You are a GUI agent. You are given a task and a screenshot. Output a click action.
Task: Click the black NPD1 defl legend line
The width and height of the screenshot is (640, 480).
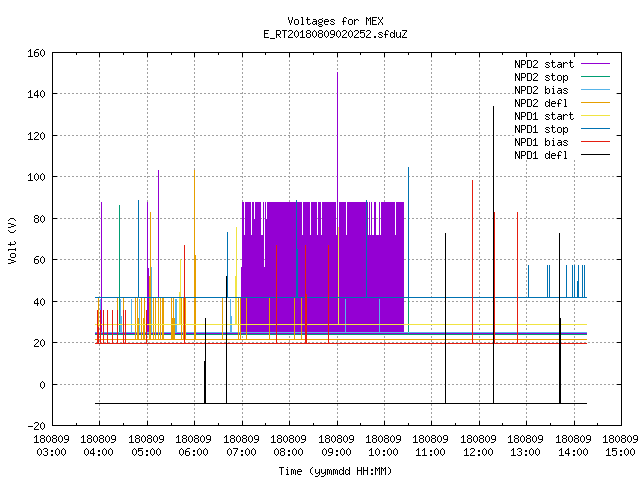595,155
